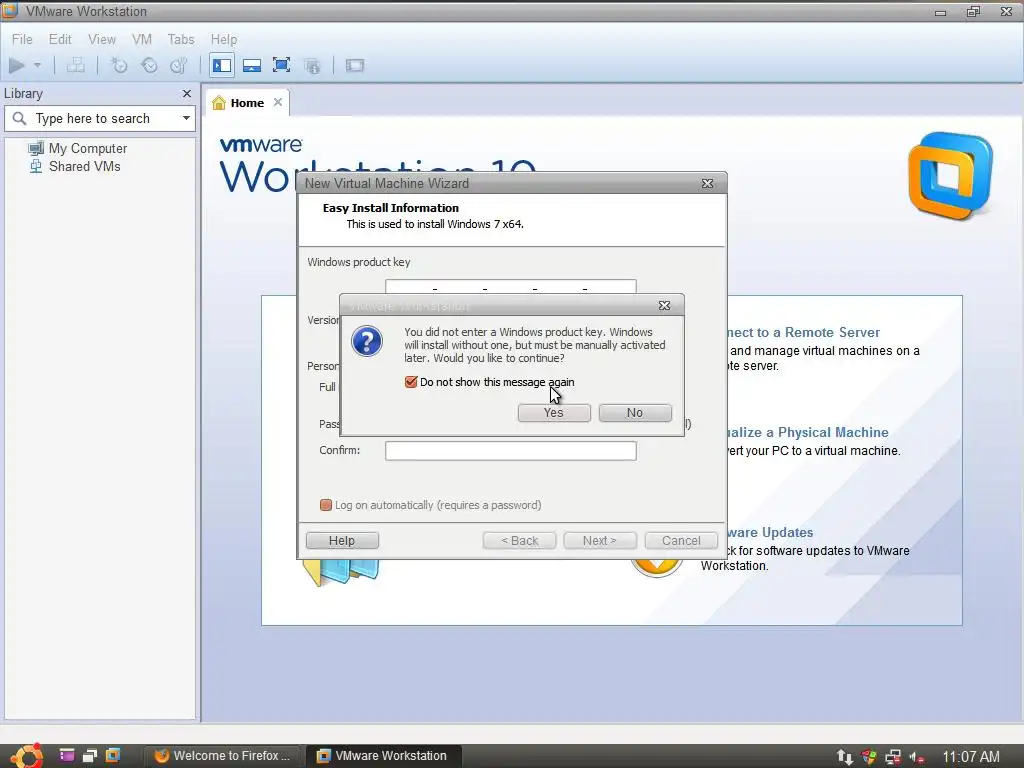Click the library search field
This screenshot has height=768, width=1024.
(x=99, y=118)
